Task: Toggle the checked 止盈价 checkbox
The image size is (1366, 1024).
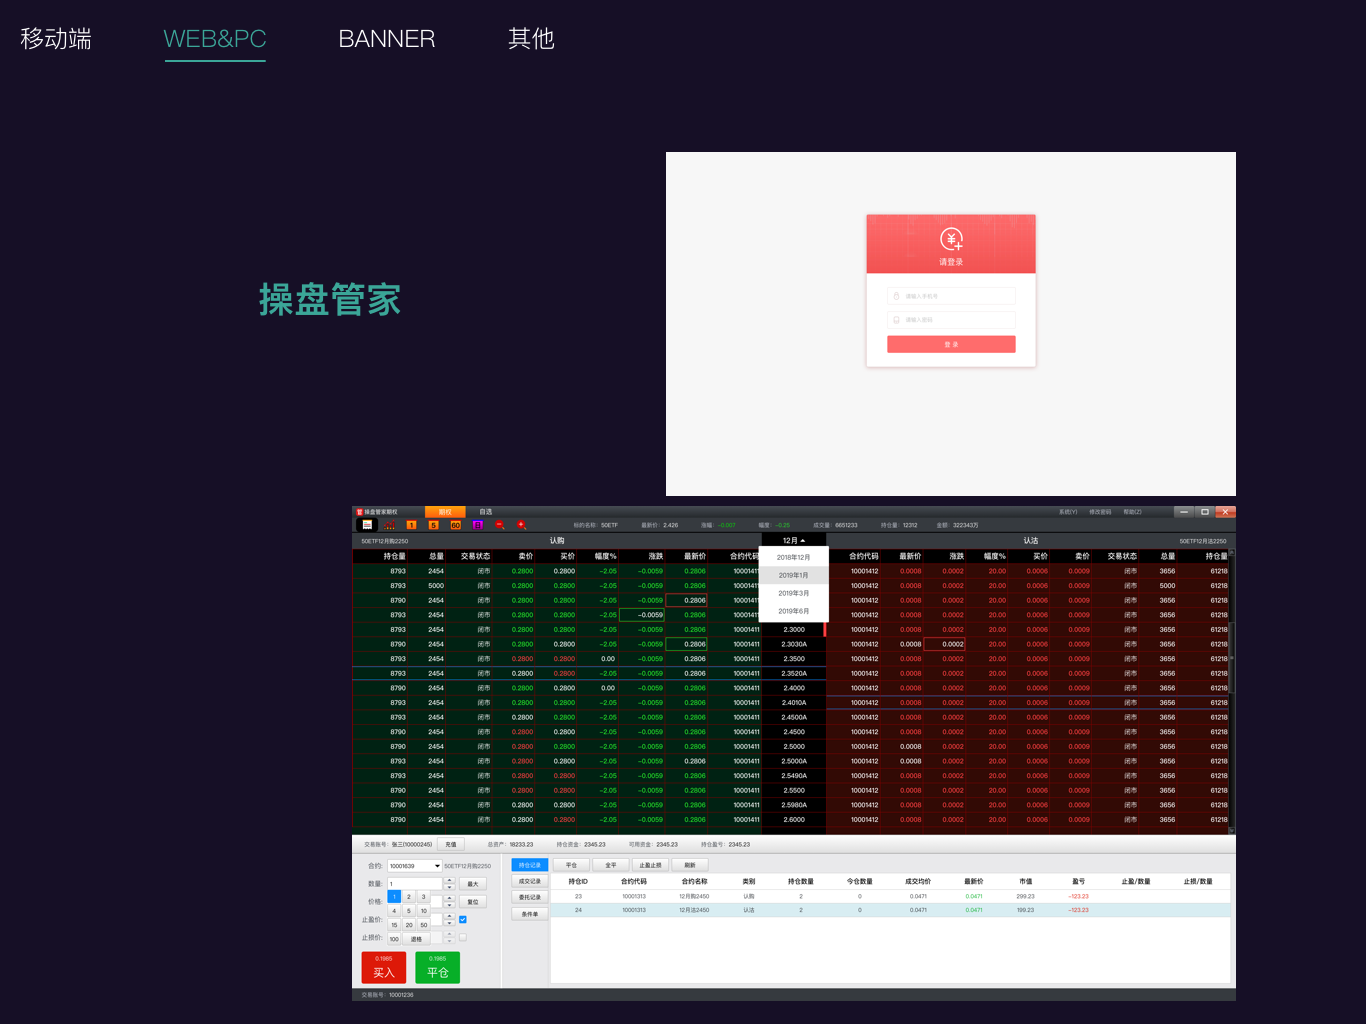Action: (463, 920)
